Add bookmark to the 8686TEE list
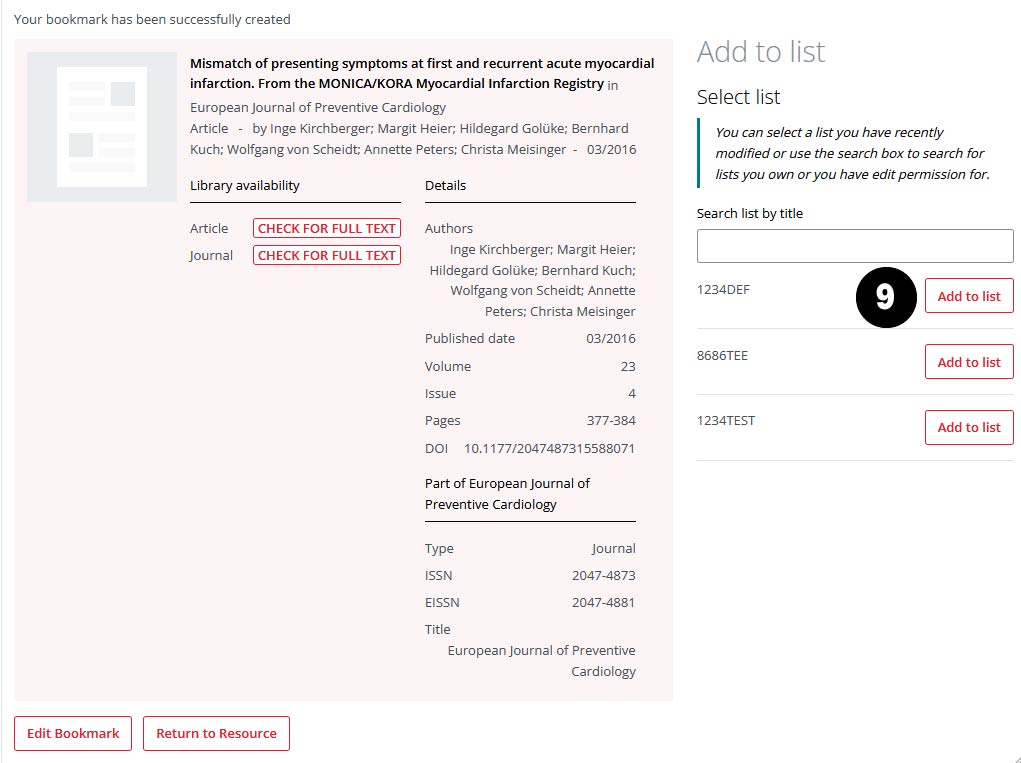This screenshot has width=1021, height=763. [x=968, y=362]
